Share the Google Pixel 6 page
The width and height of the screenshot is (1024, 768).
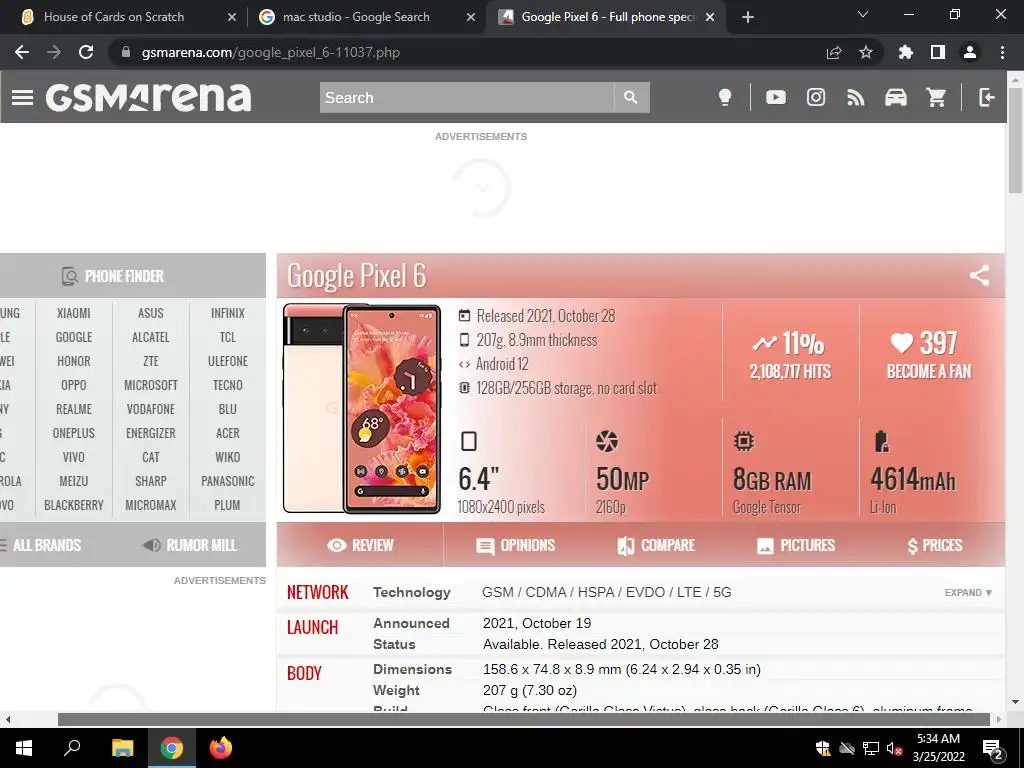[979, 276]
